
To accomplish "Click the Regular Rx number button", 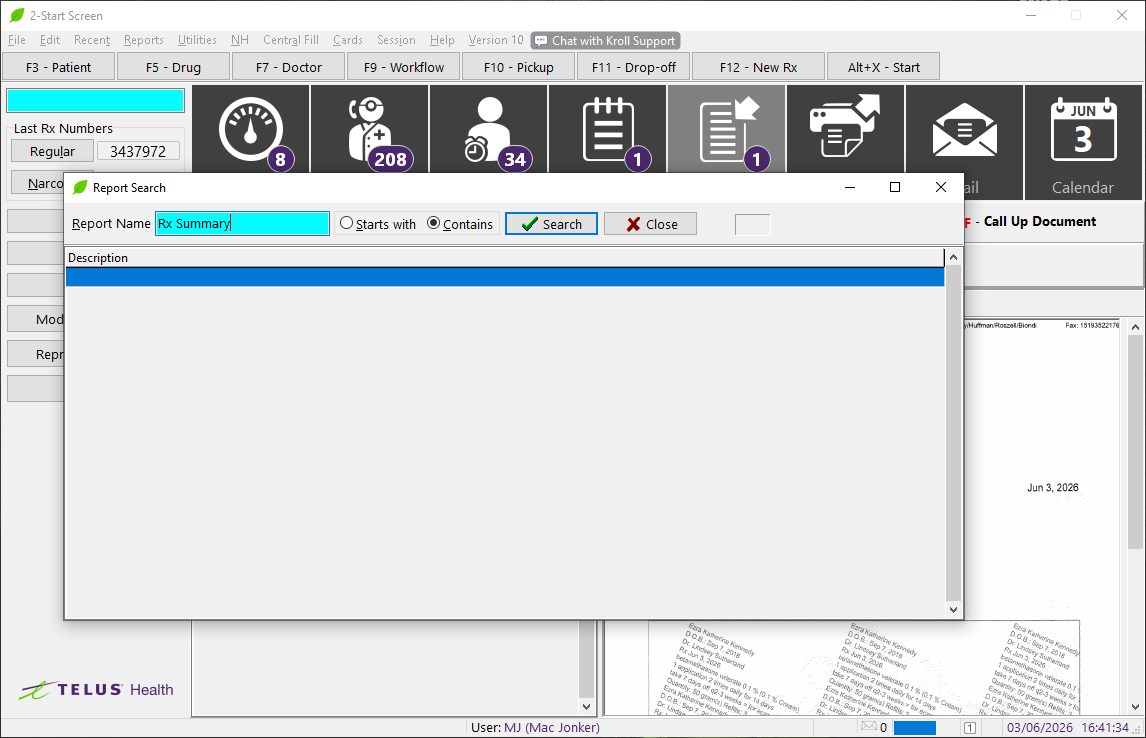I will pos(53,151).
